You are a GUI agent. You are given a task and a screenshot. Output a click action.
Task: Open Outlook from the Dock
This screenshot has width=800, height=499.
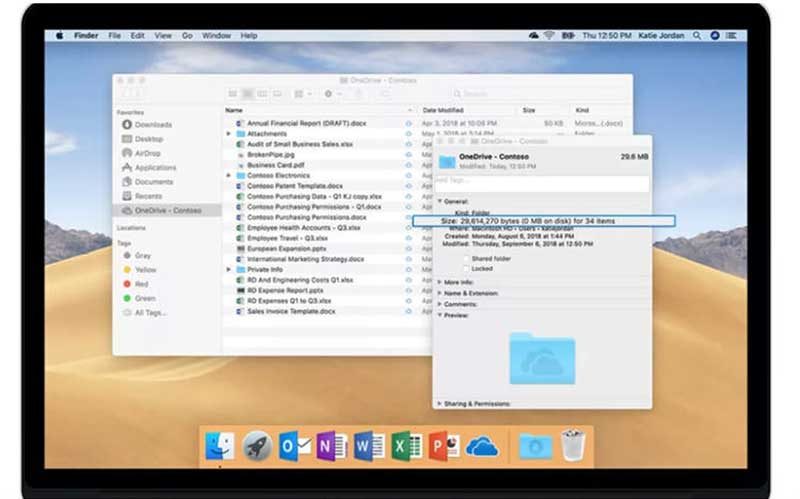[x=294, y=446]
